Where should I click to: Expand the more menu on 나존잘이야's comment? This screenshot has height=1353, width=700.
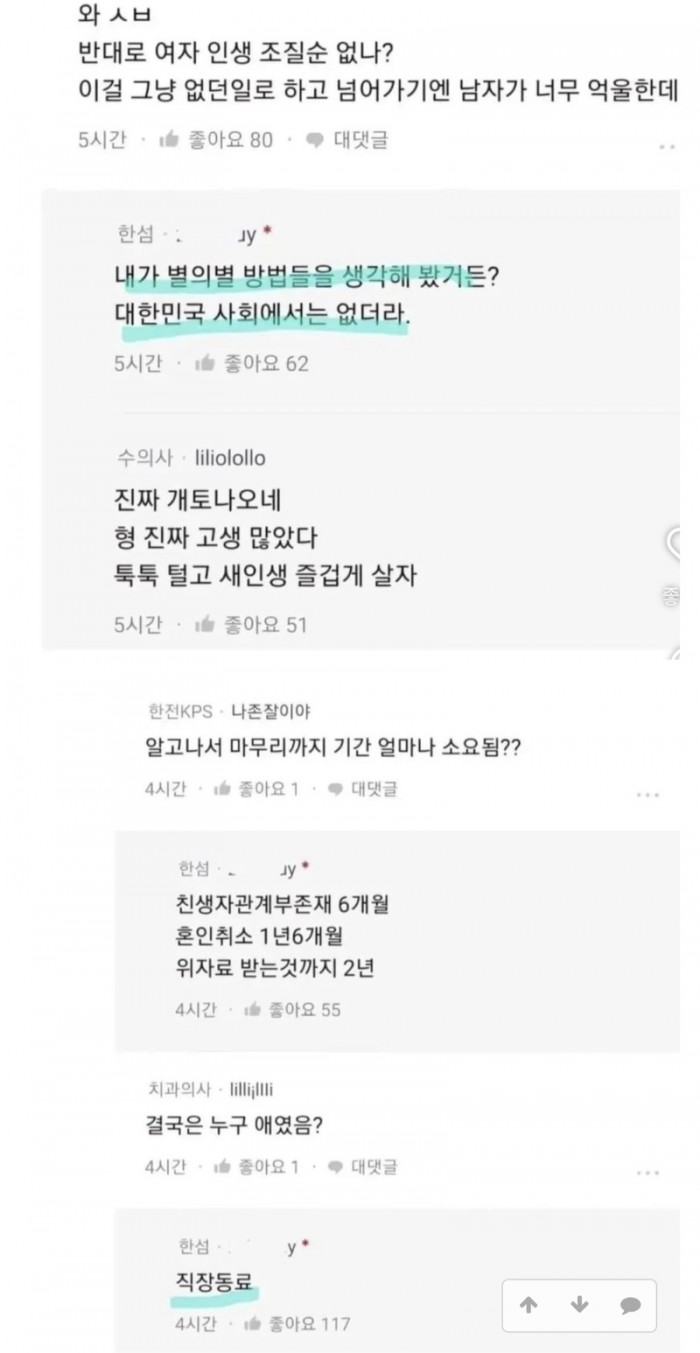coord(648,795)
